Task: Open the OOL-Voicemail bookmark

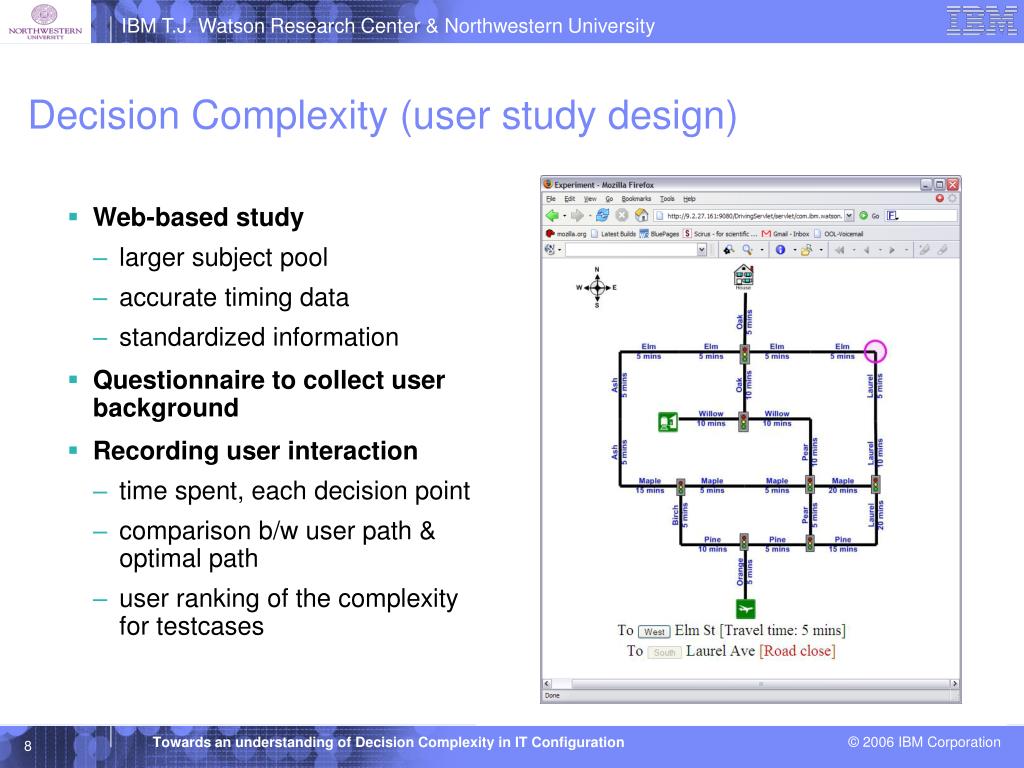Action: pos(839,234)
